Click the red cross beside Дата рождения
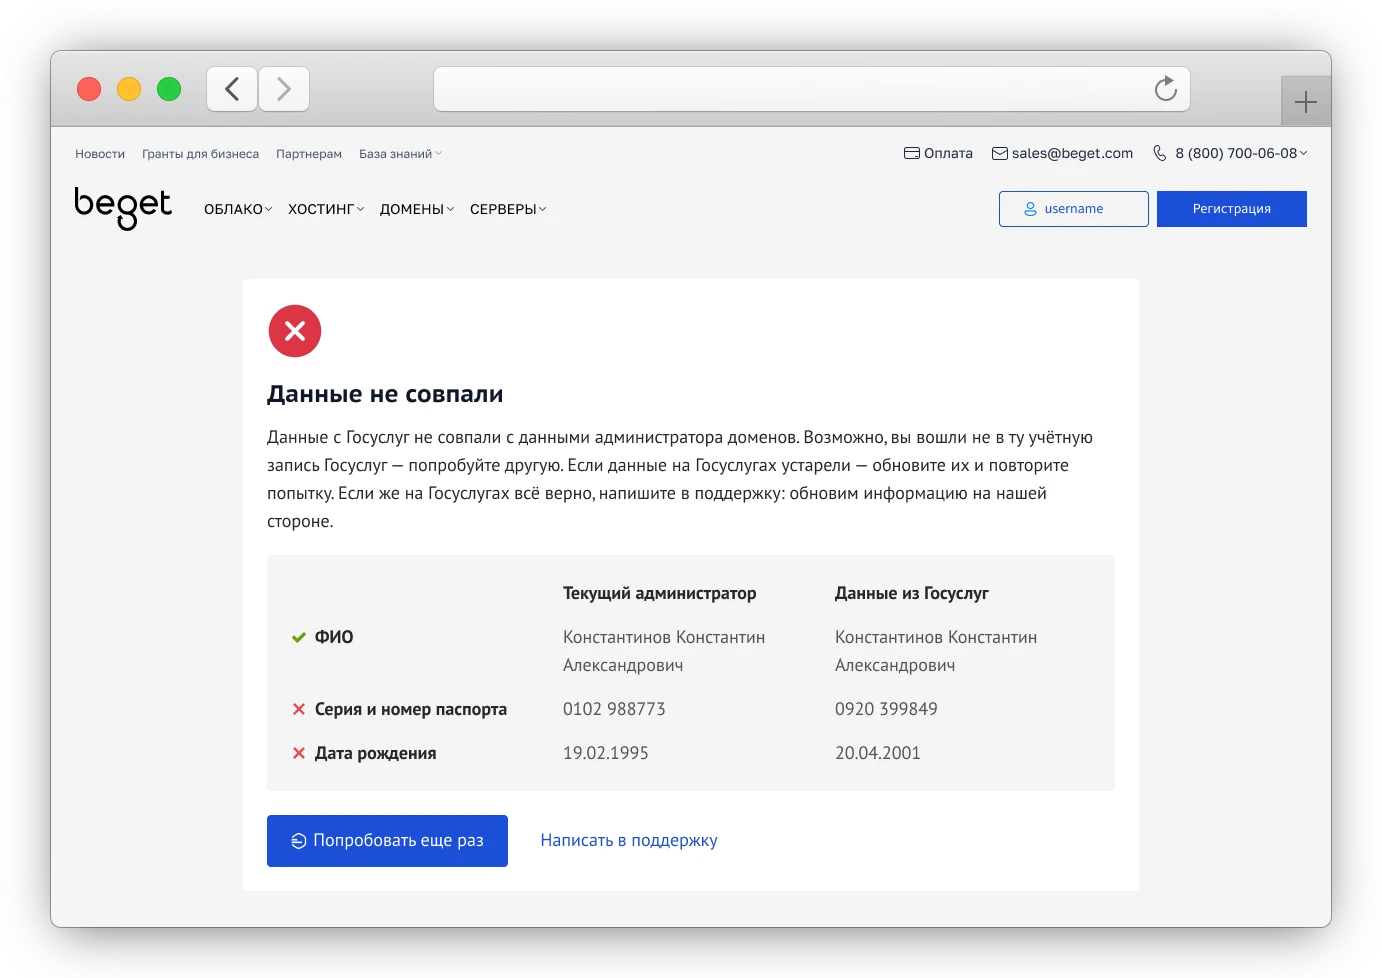 point(298,753)
